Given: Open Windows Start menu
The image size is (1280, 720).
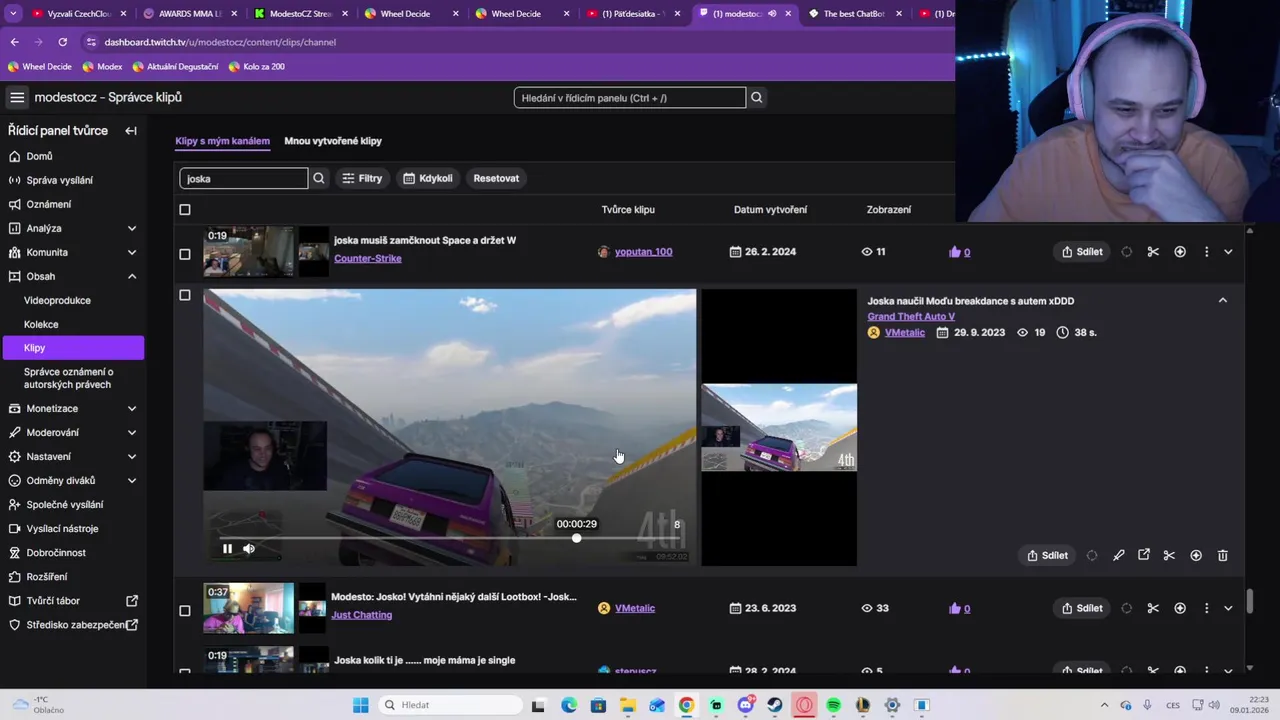Looking at the screenshot, I should [361, 705].
